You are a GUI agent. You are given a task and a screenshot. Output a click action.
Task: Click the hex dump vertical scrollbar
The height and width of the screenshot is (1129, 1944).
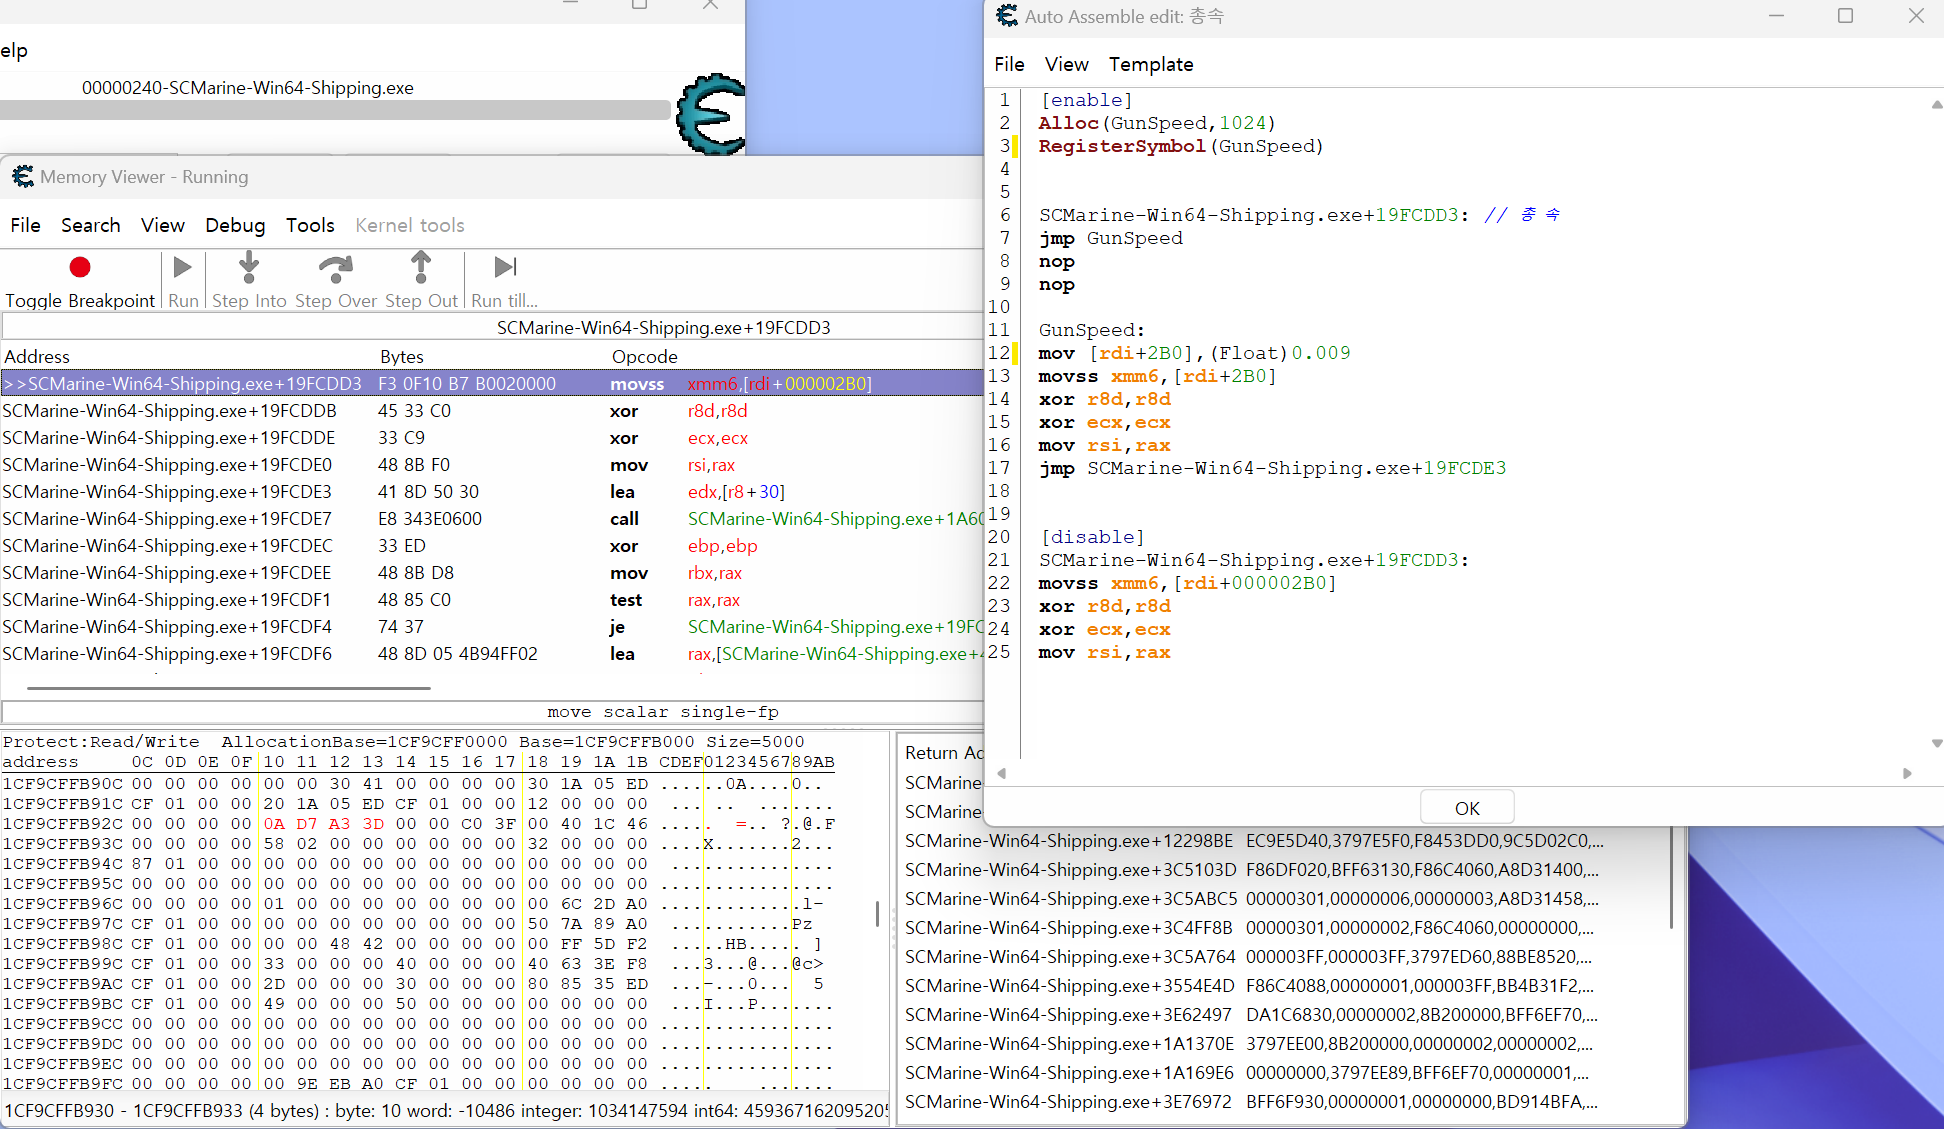tap(878, 914)
